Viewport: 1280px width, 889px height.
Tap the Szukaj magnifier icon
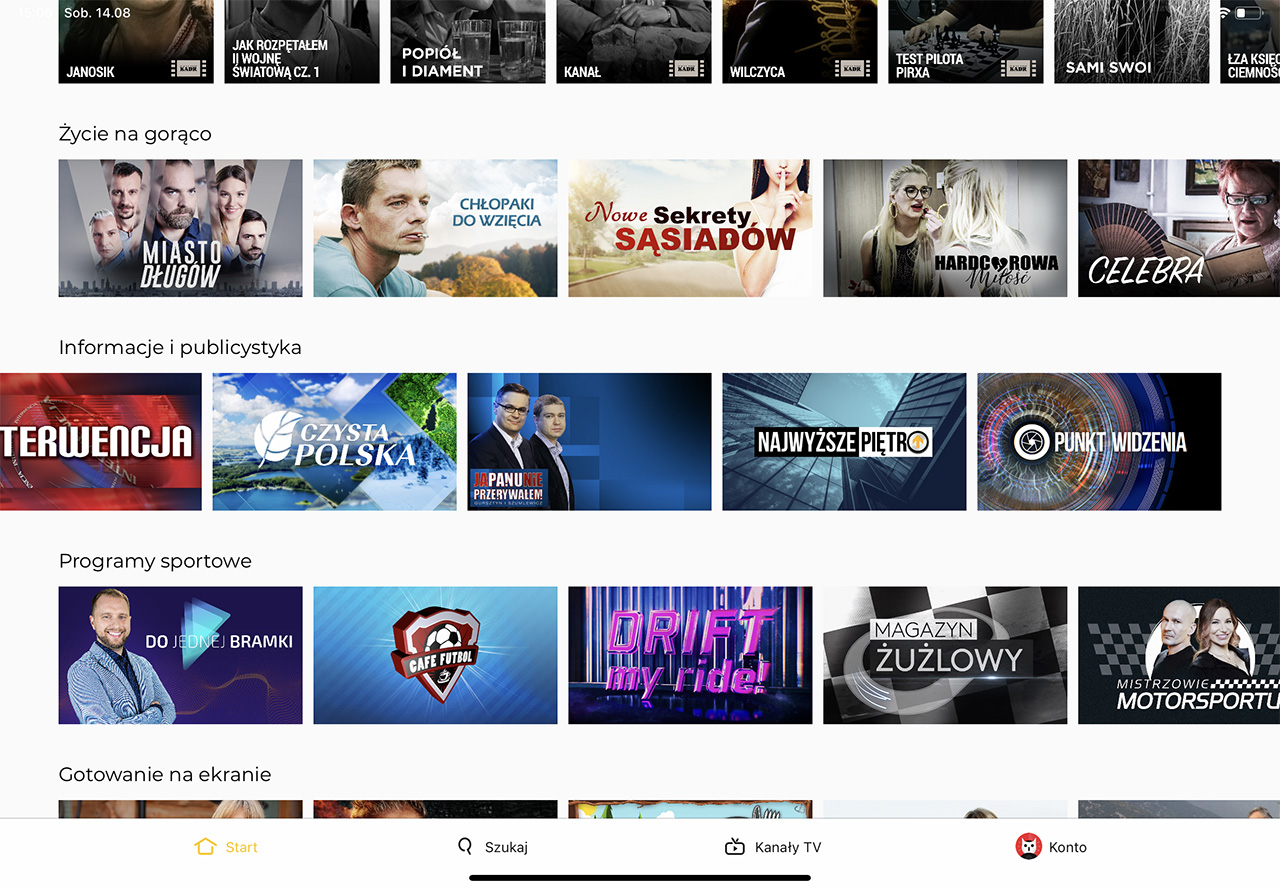pyautogui.click(x=464, y=847)
